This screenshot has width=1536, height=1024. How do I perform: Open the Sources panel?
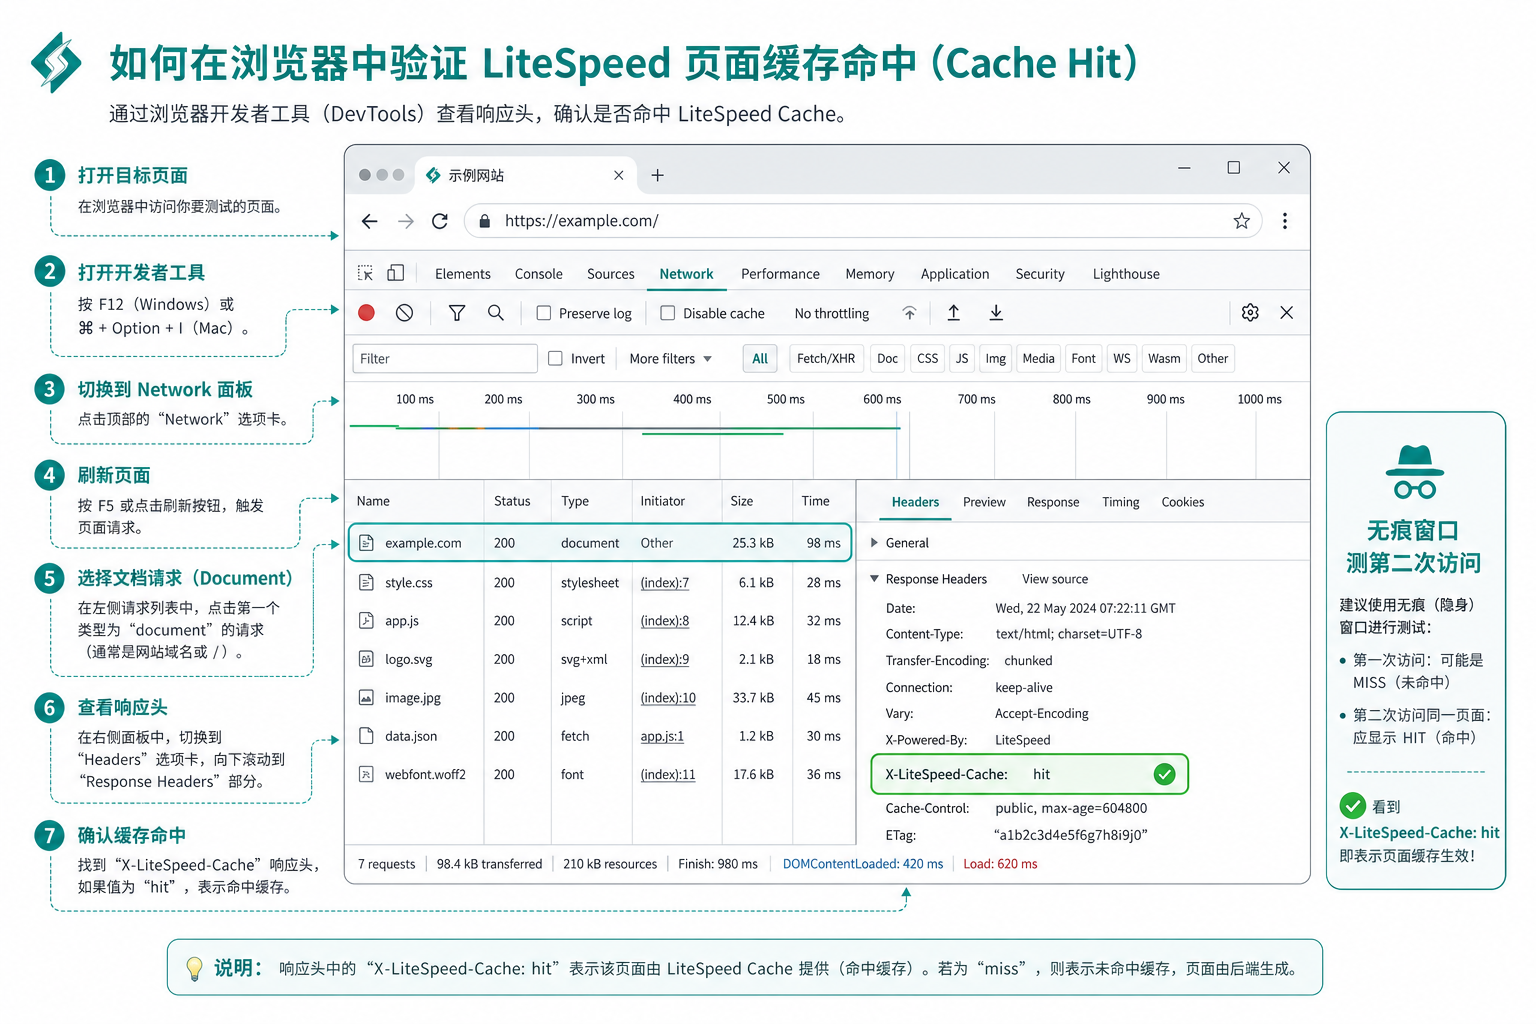click(611, 274)
